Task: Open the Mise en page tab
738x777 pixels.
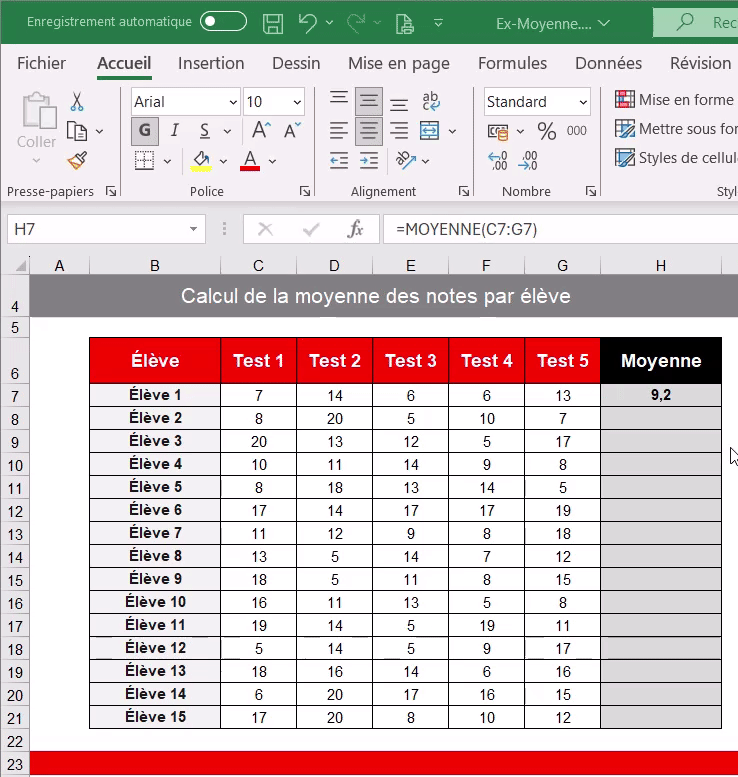Action: [x=398, y=63]
